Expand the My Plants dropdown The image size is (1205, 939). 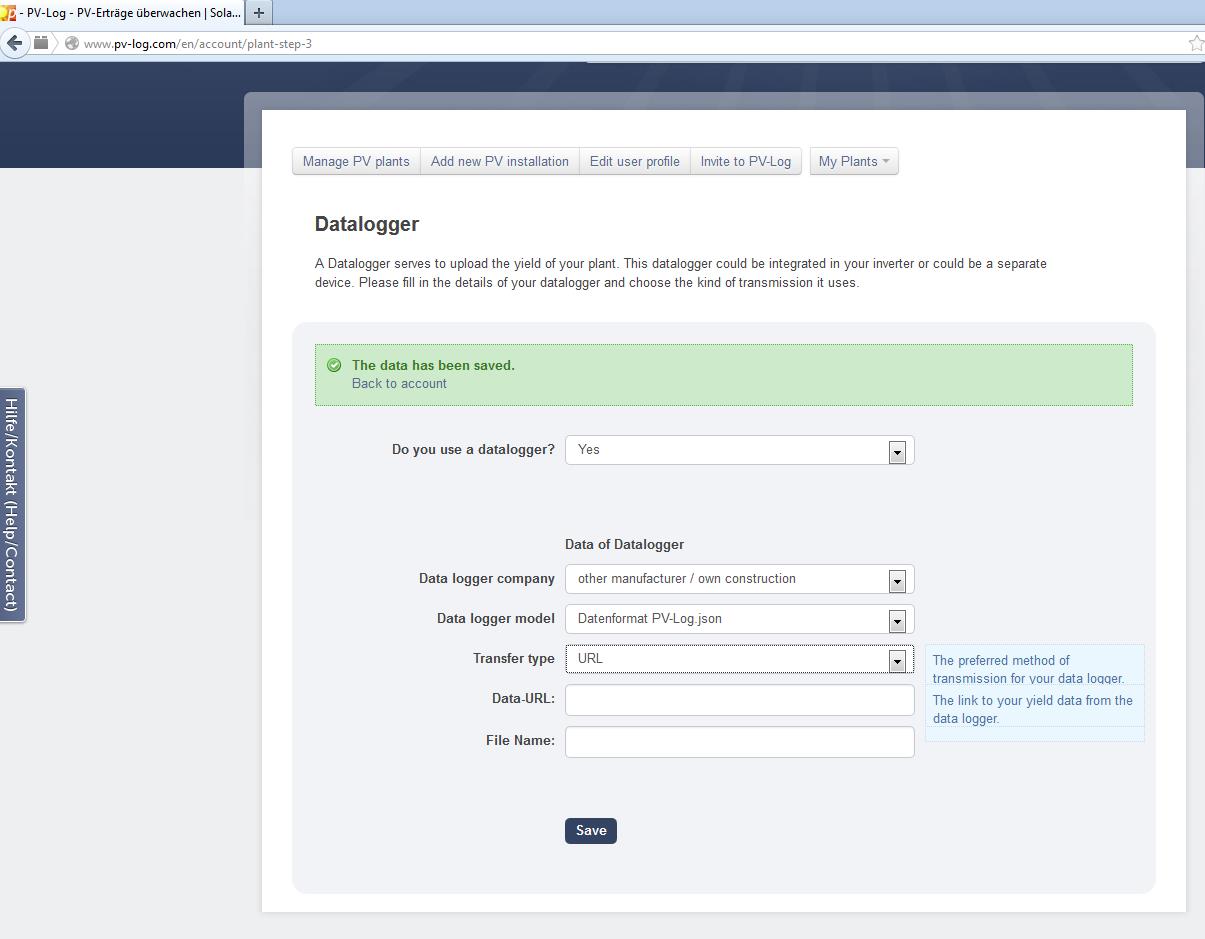point(853,161)
